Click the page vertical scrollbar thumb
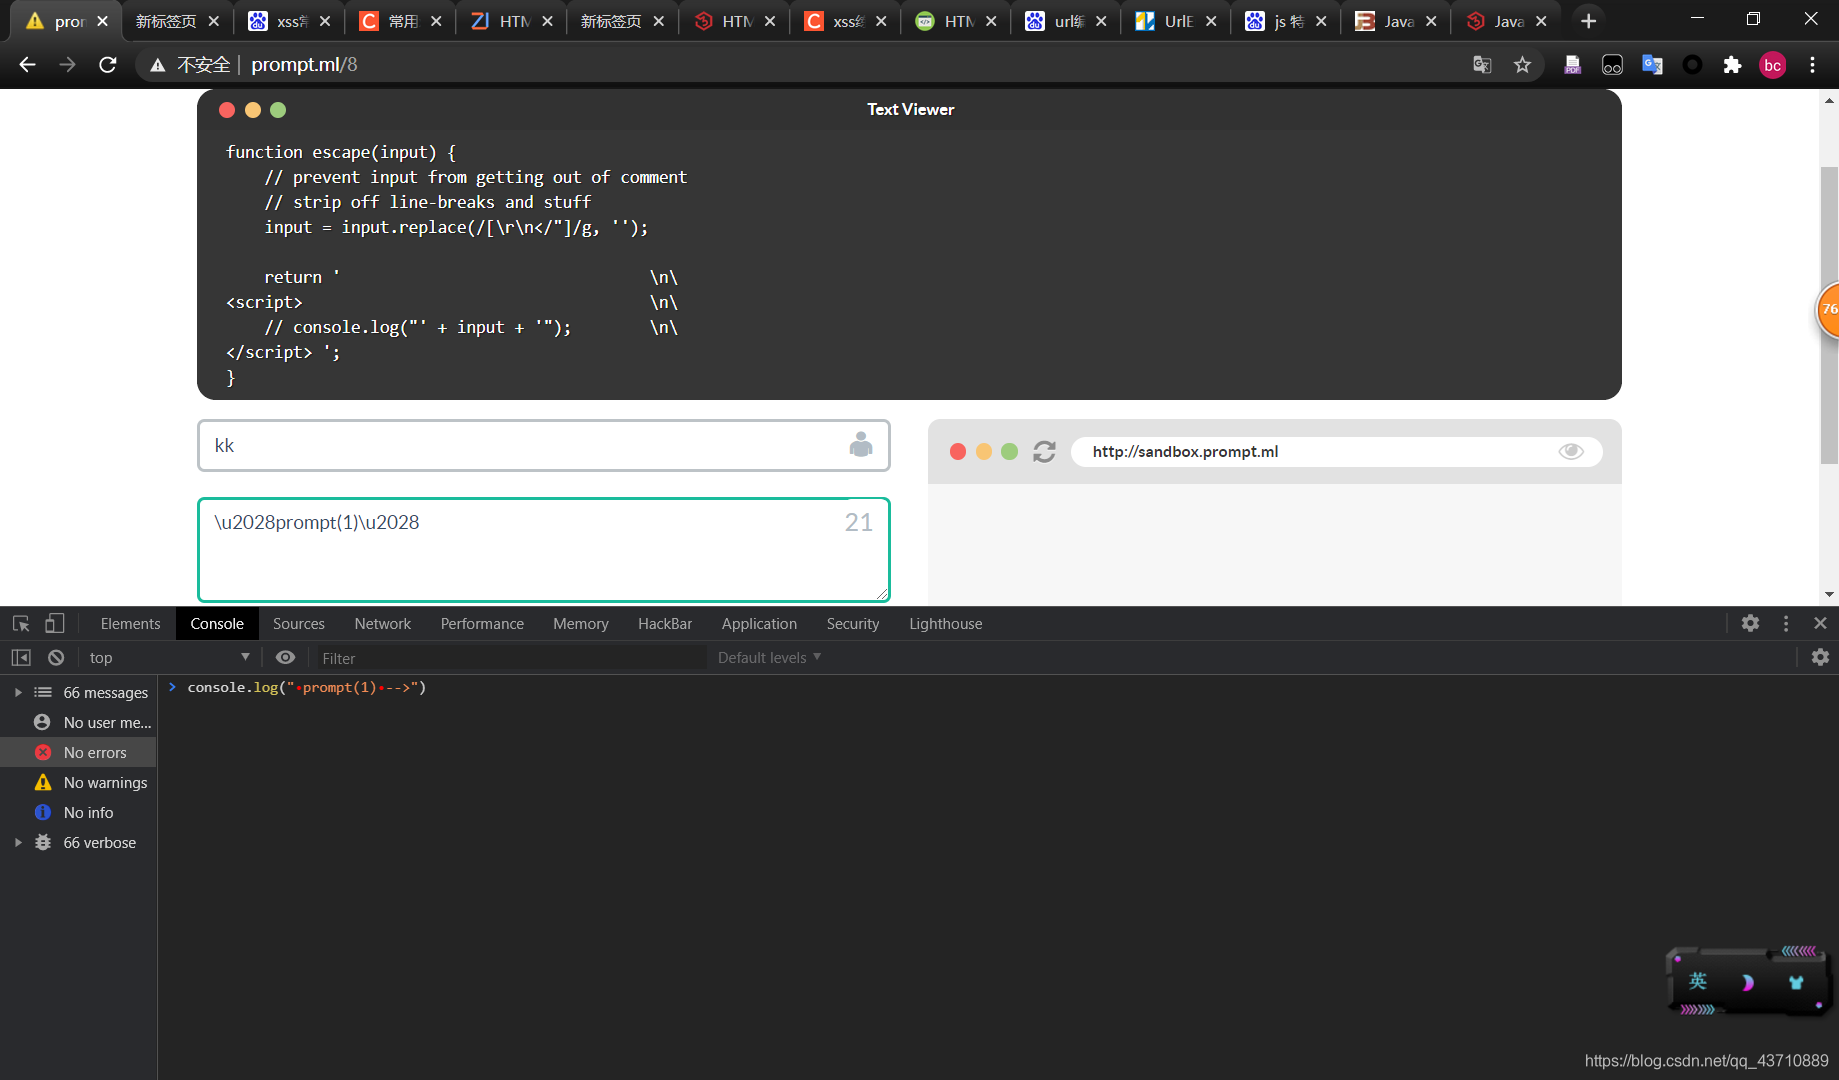Viewport: 1839px width, 1080px height. (x=1829, y=315)
